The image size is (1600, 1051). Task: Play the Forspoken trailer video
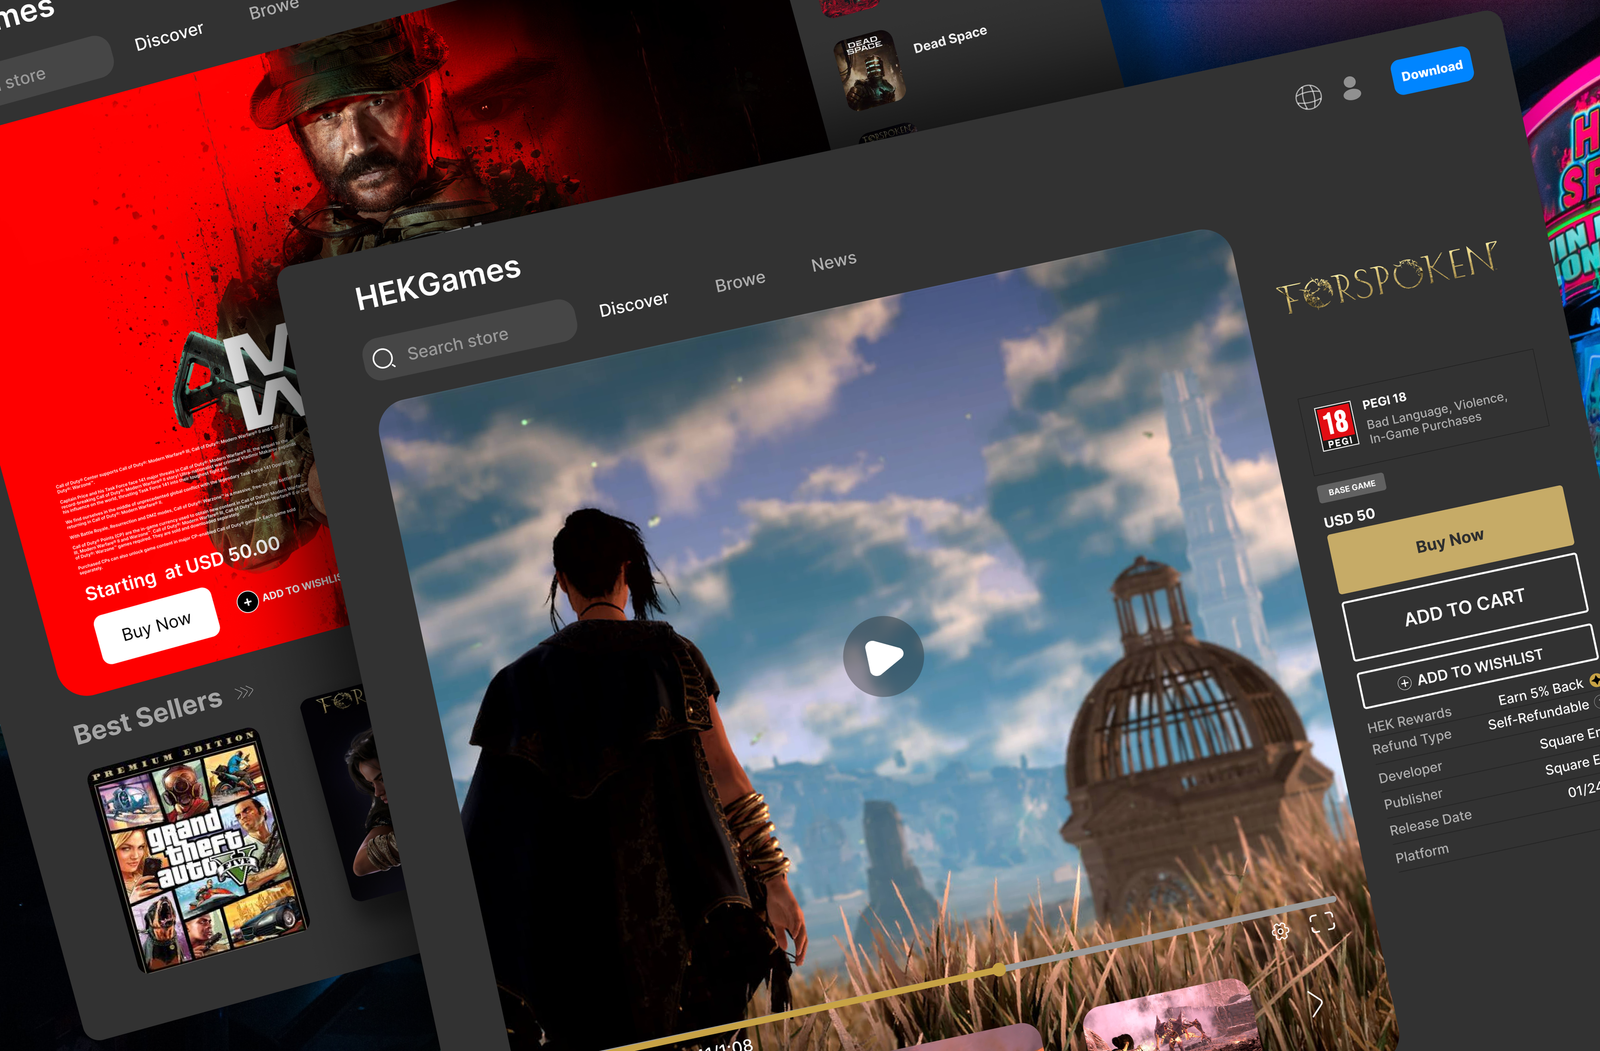[883, 657]
